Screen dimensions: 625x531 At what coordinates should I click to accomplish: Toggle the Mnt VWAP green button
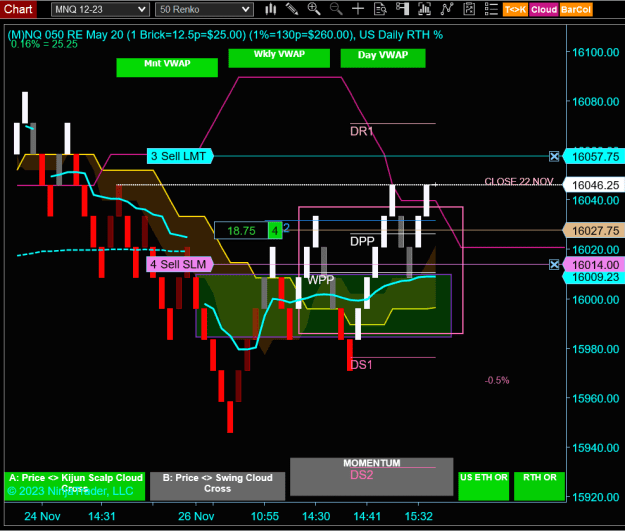pyautogui.click(x=167, y=67)
